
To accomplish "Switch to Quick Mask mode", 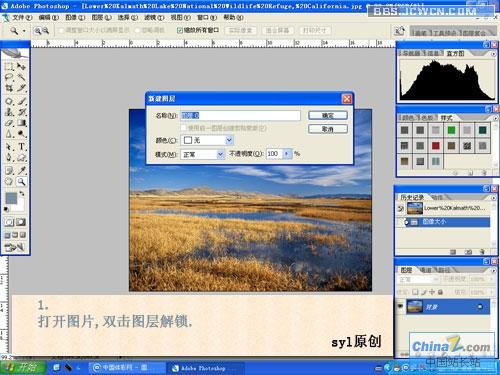I will pos(21,222).
